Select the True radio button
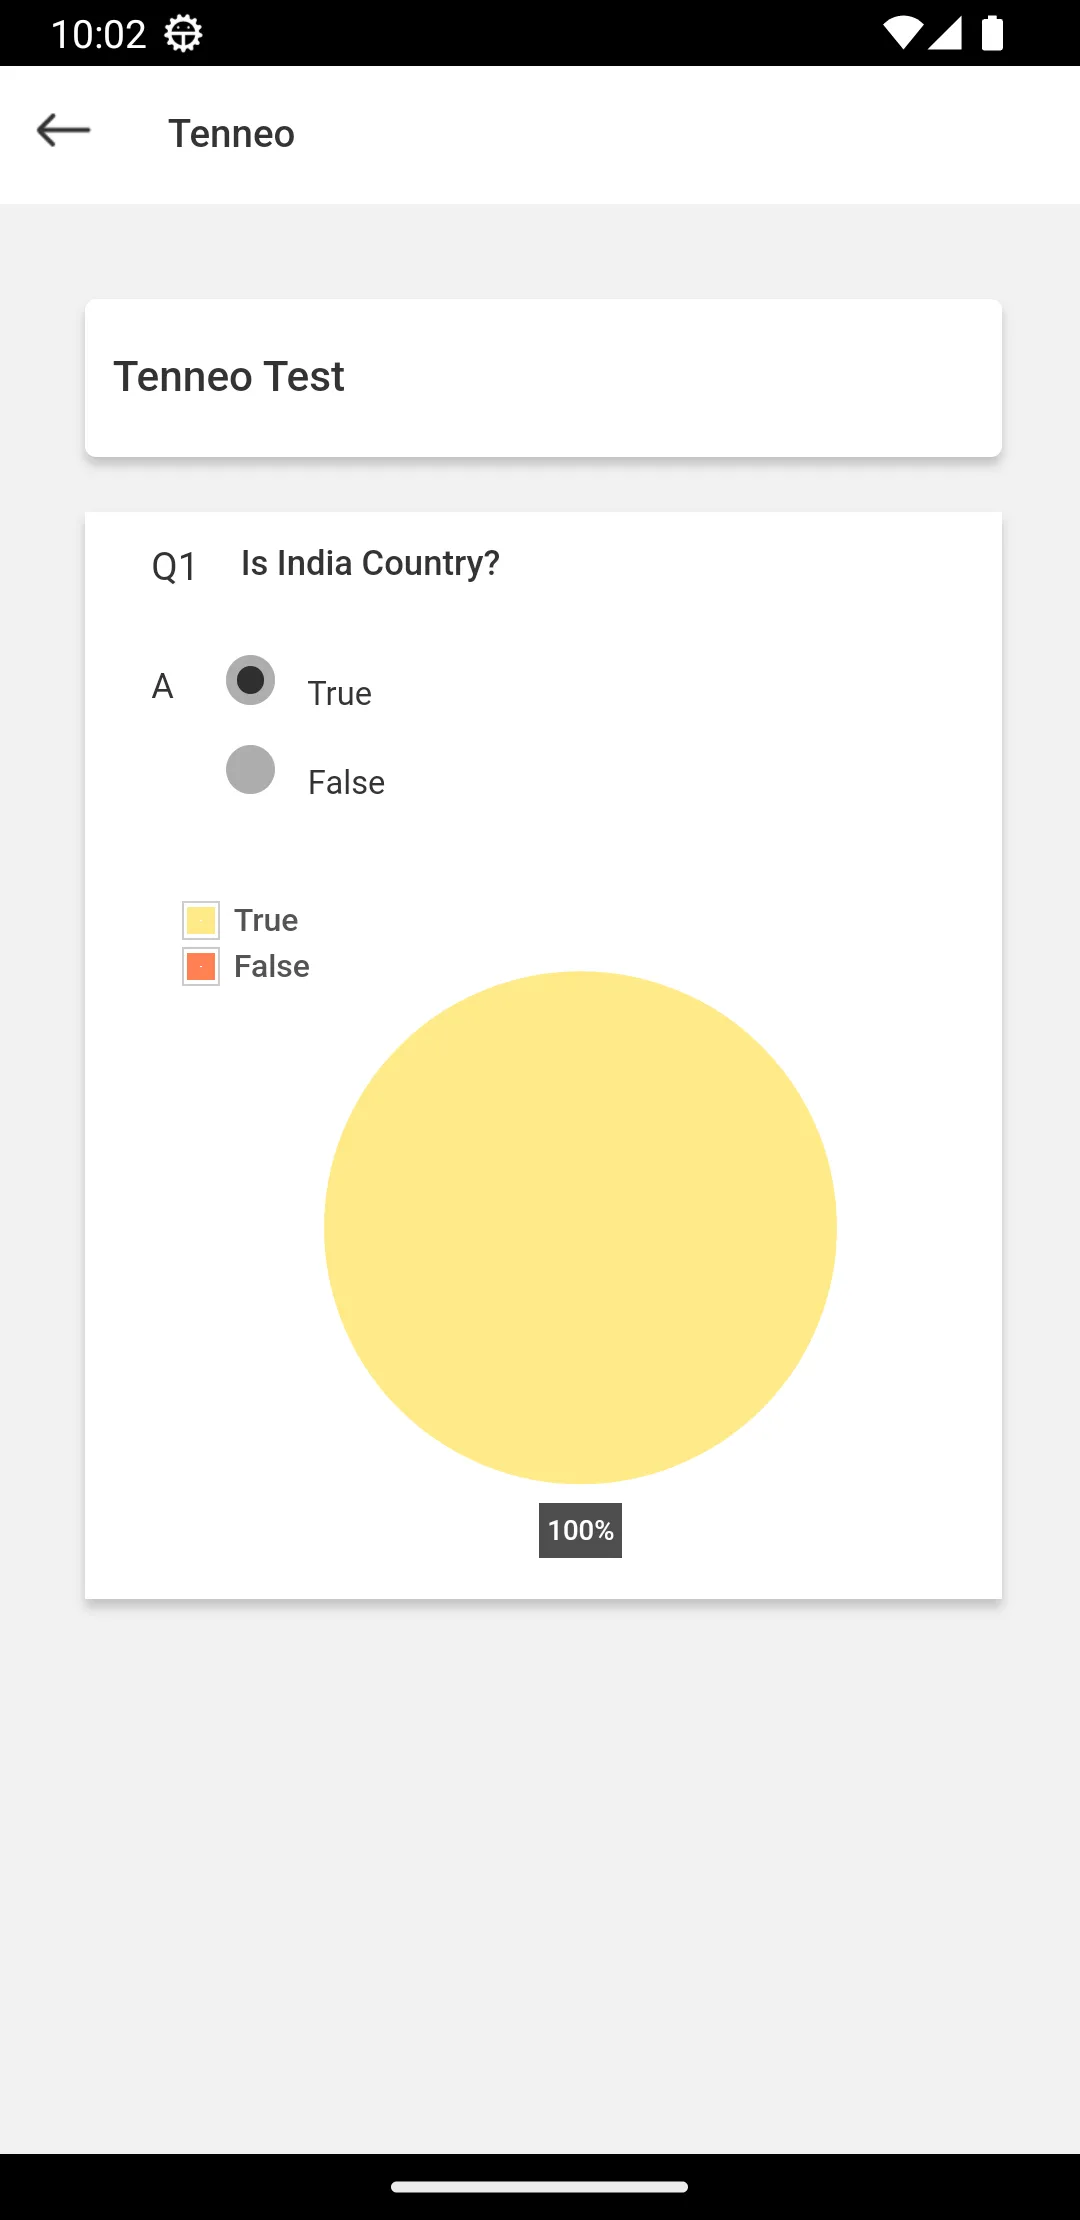Screen dimensions: 1080x2220 (x=250, y=680)
